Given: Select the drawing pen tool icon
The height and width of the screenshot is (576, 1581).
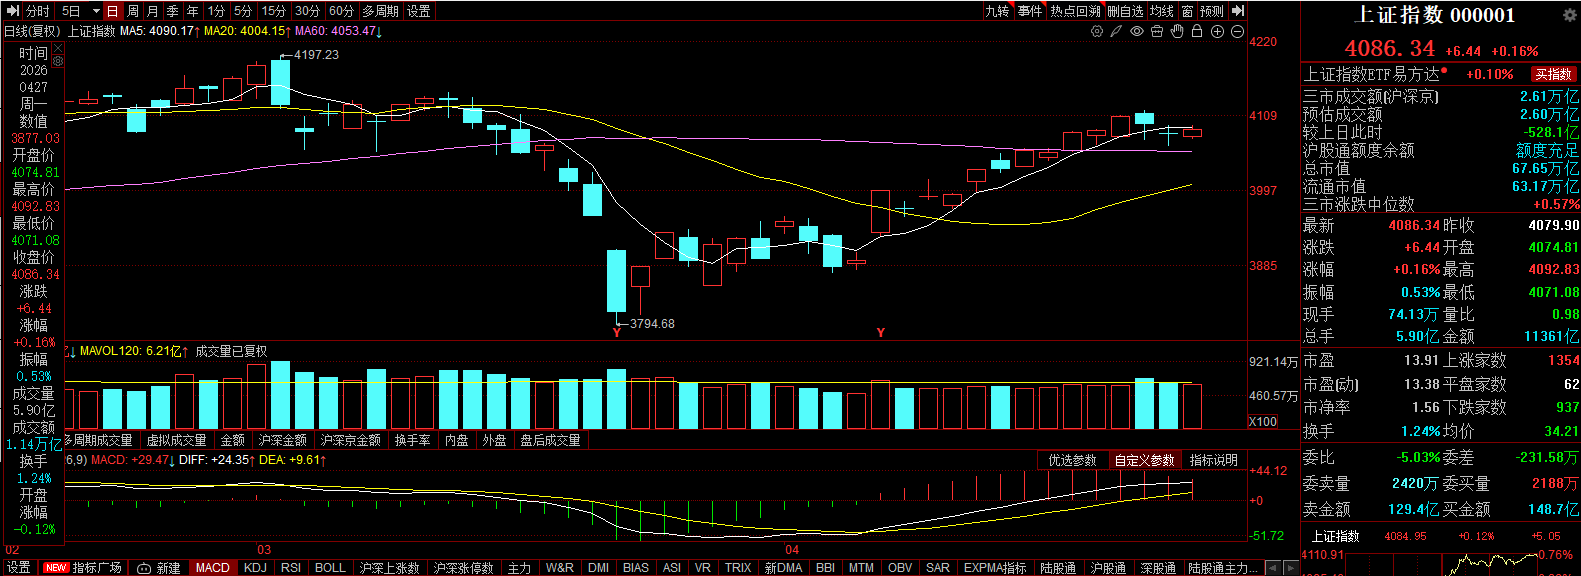Looking at the screenshot, I should tap(1117, 31).
